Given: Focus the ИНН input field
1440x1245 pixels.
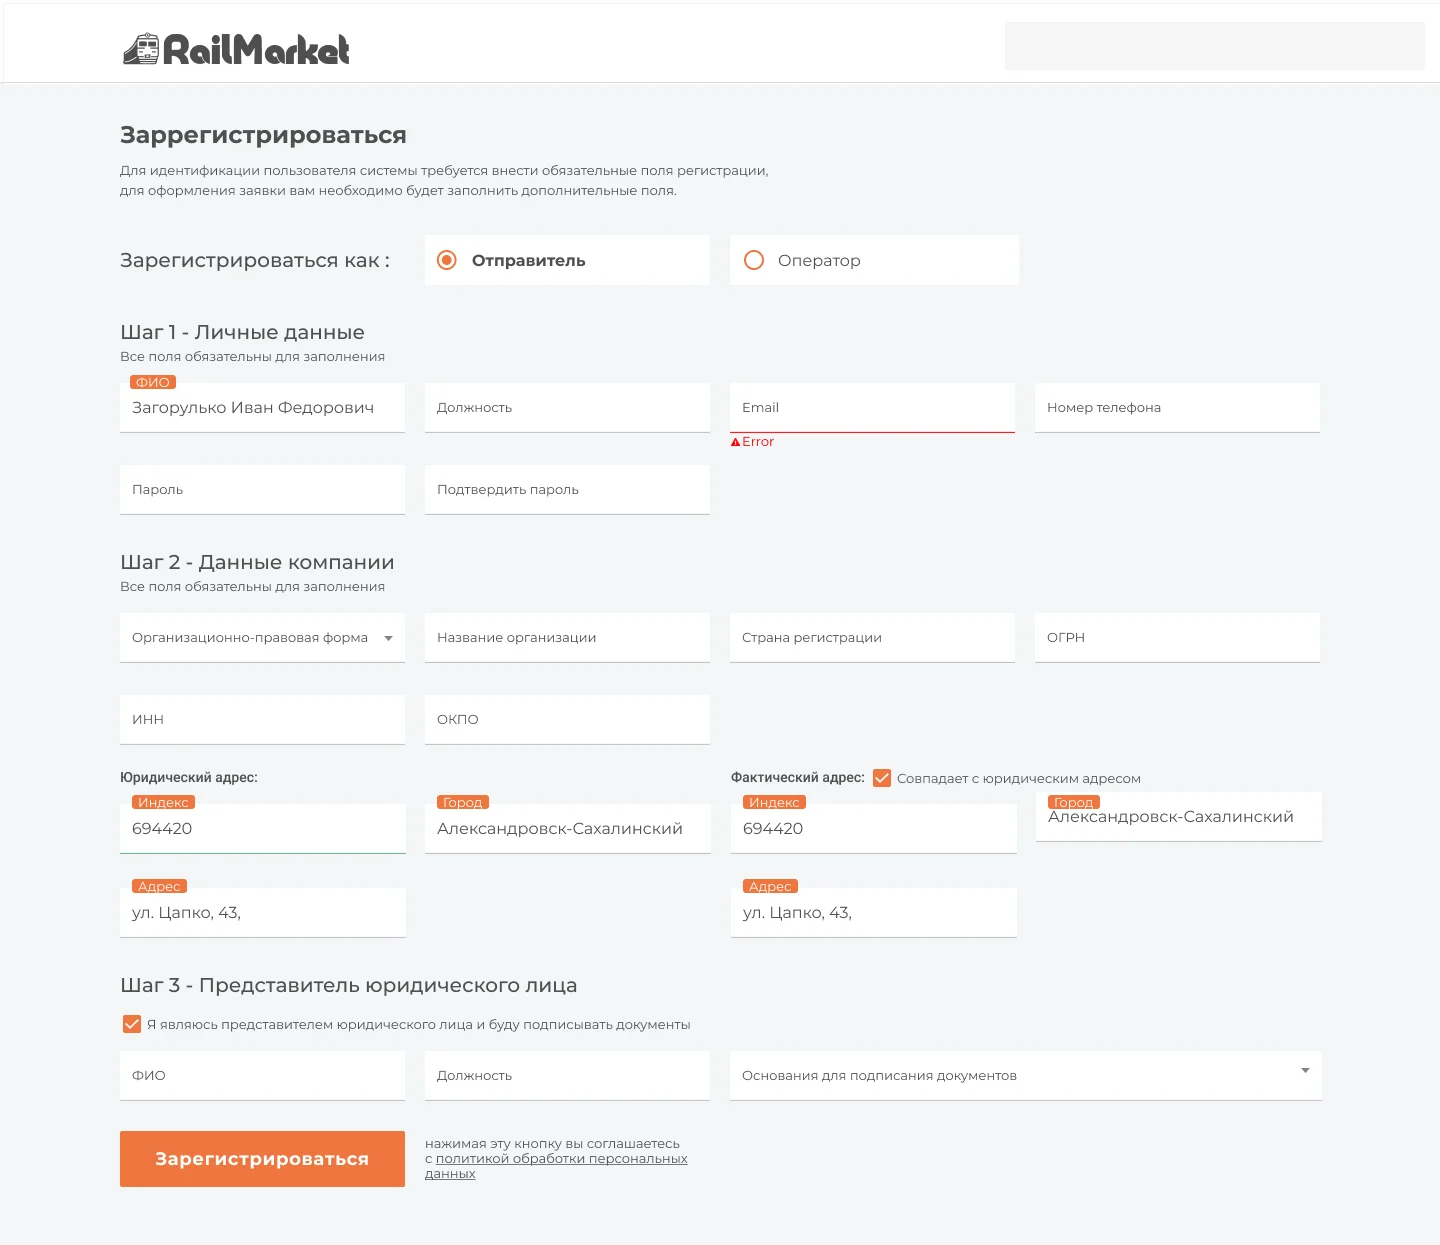Looking at the screenshot, I should click(262, 720).
